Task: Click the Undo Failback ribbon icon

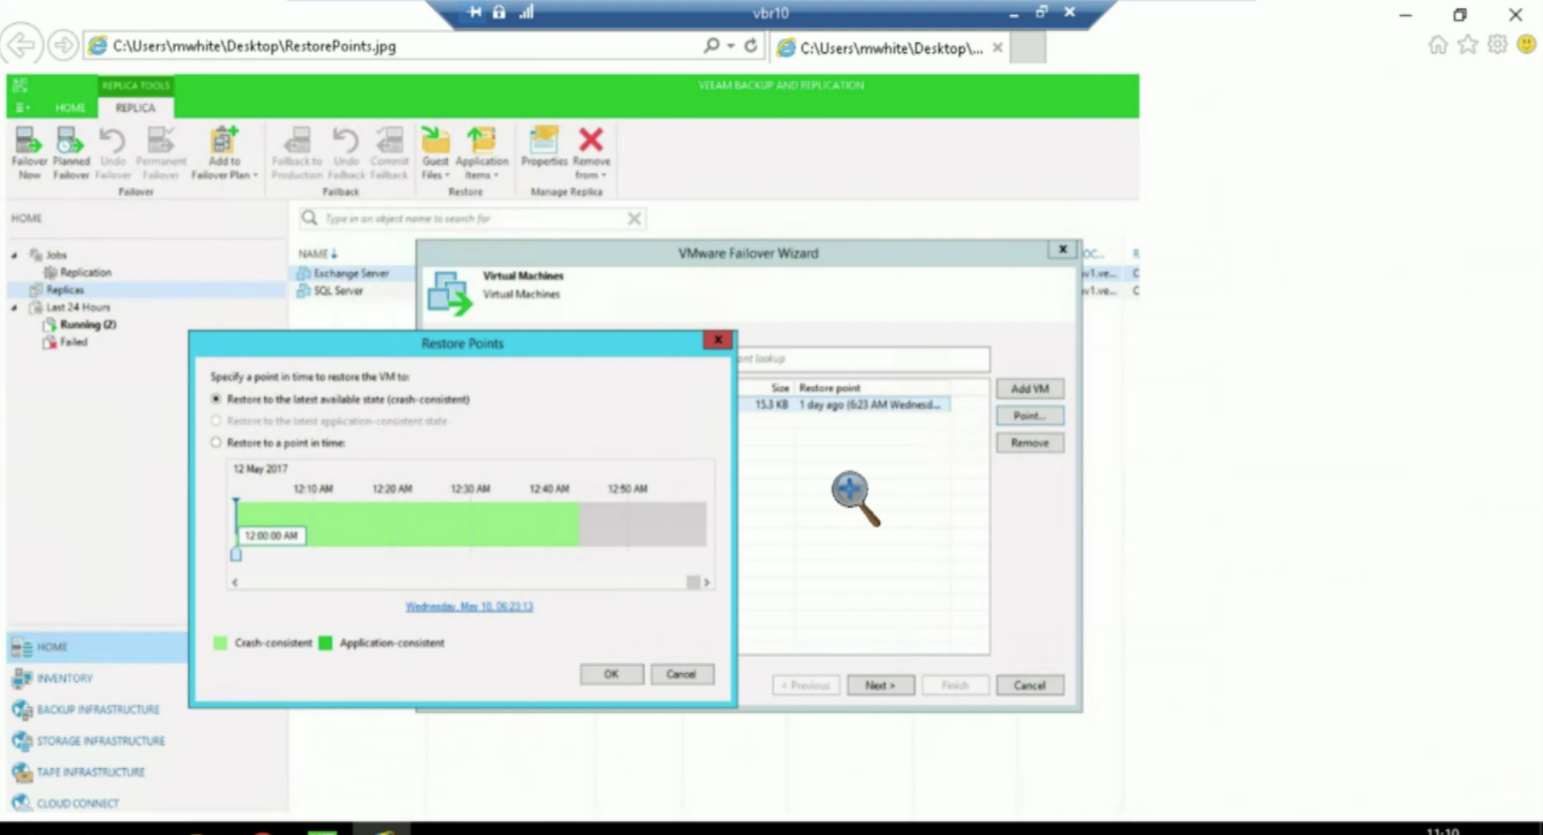Action: 346,153
